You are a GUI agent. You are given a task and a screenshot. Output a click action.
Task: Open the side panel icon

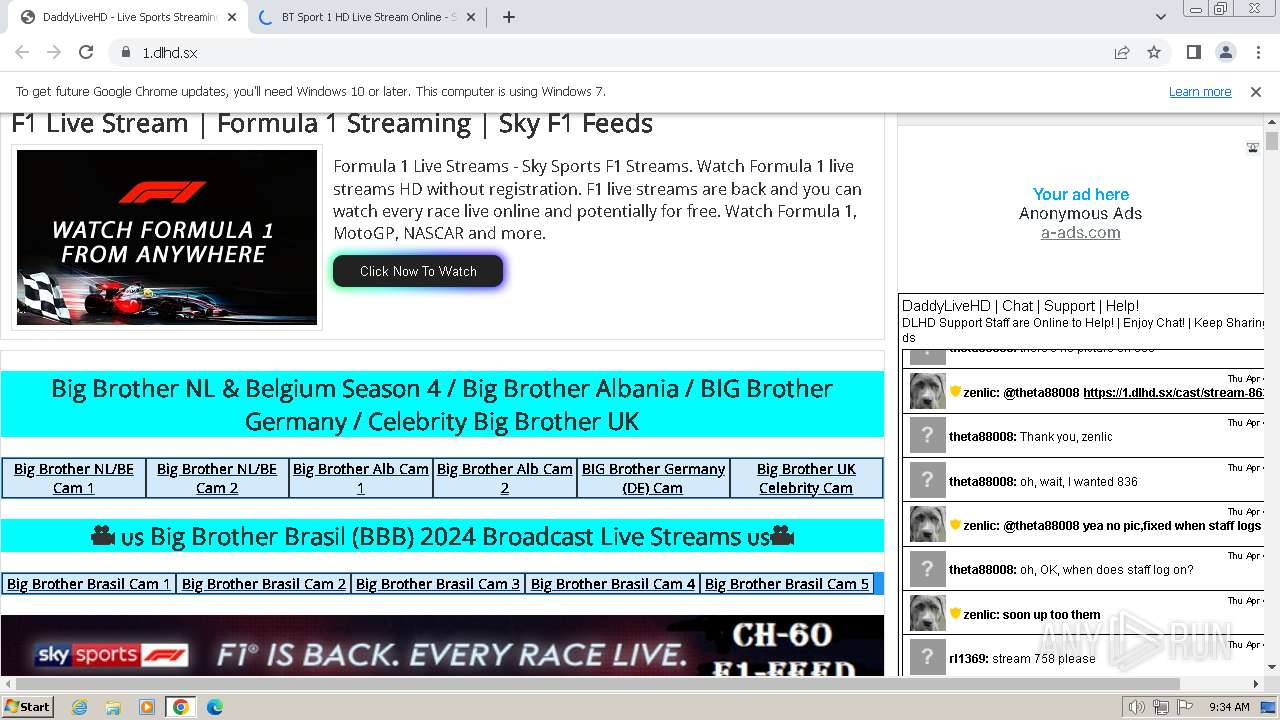1193,52
